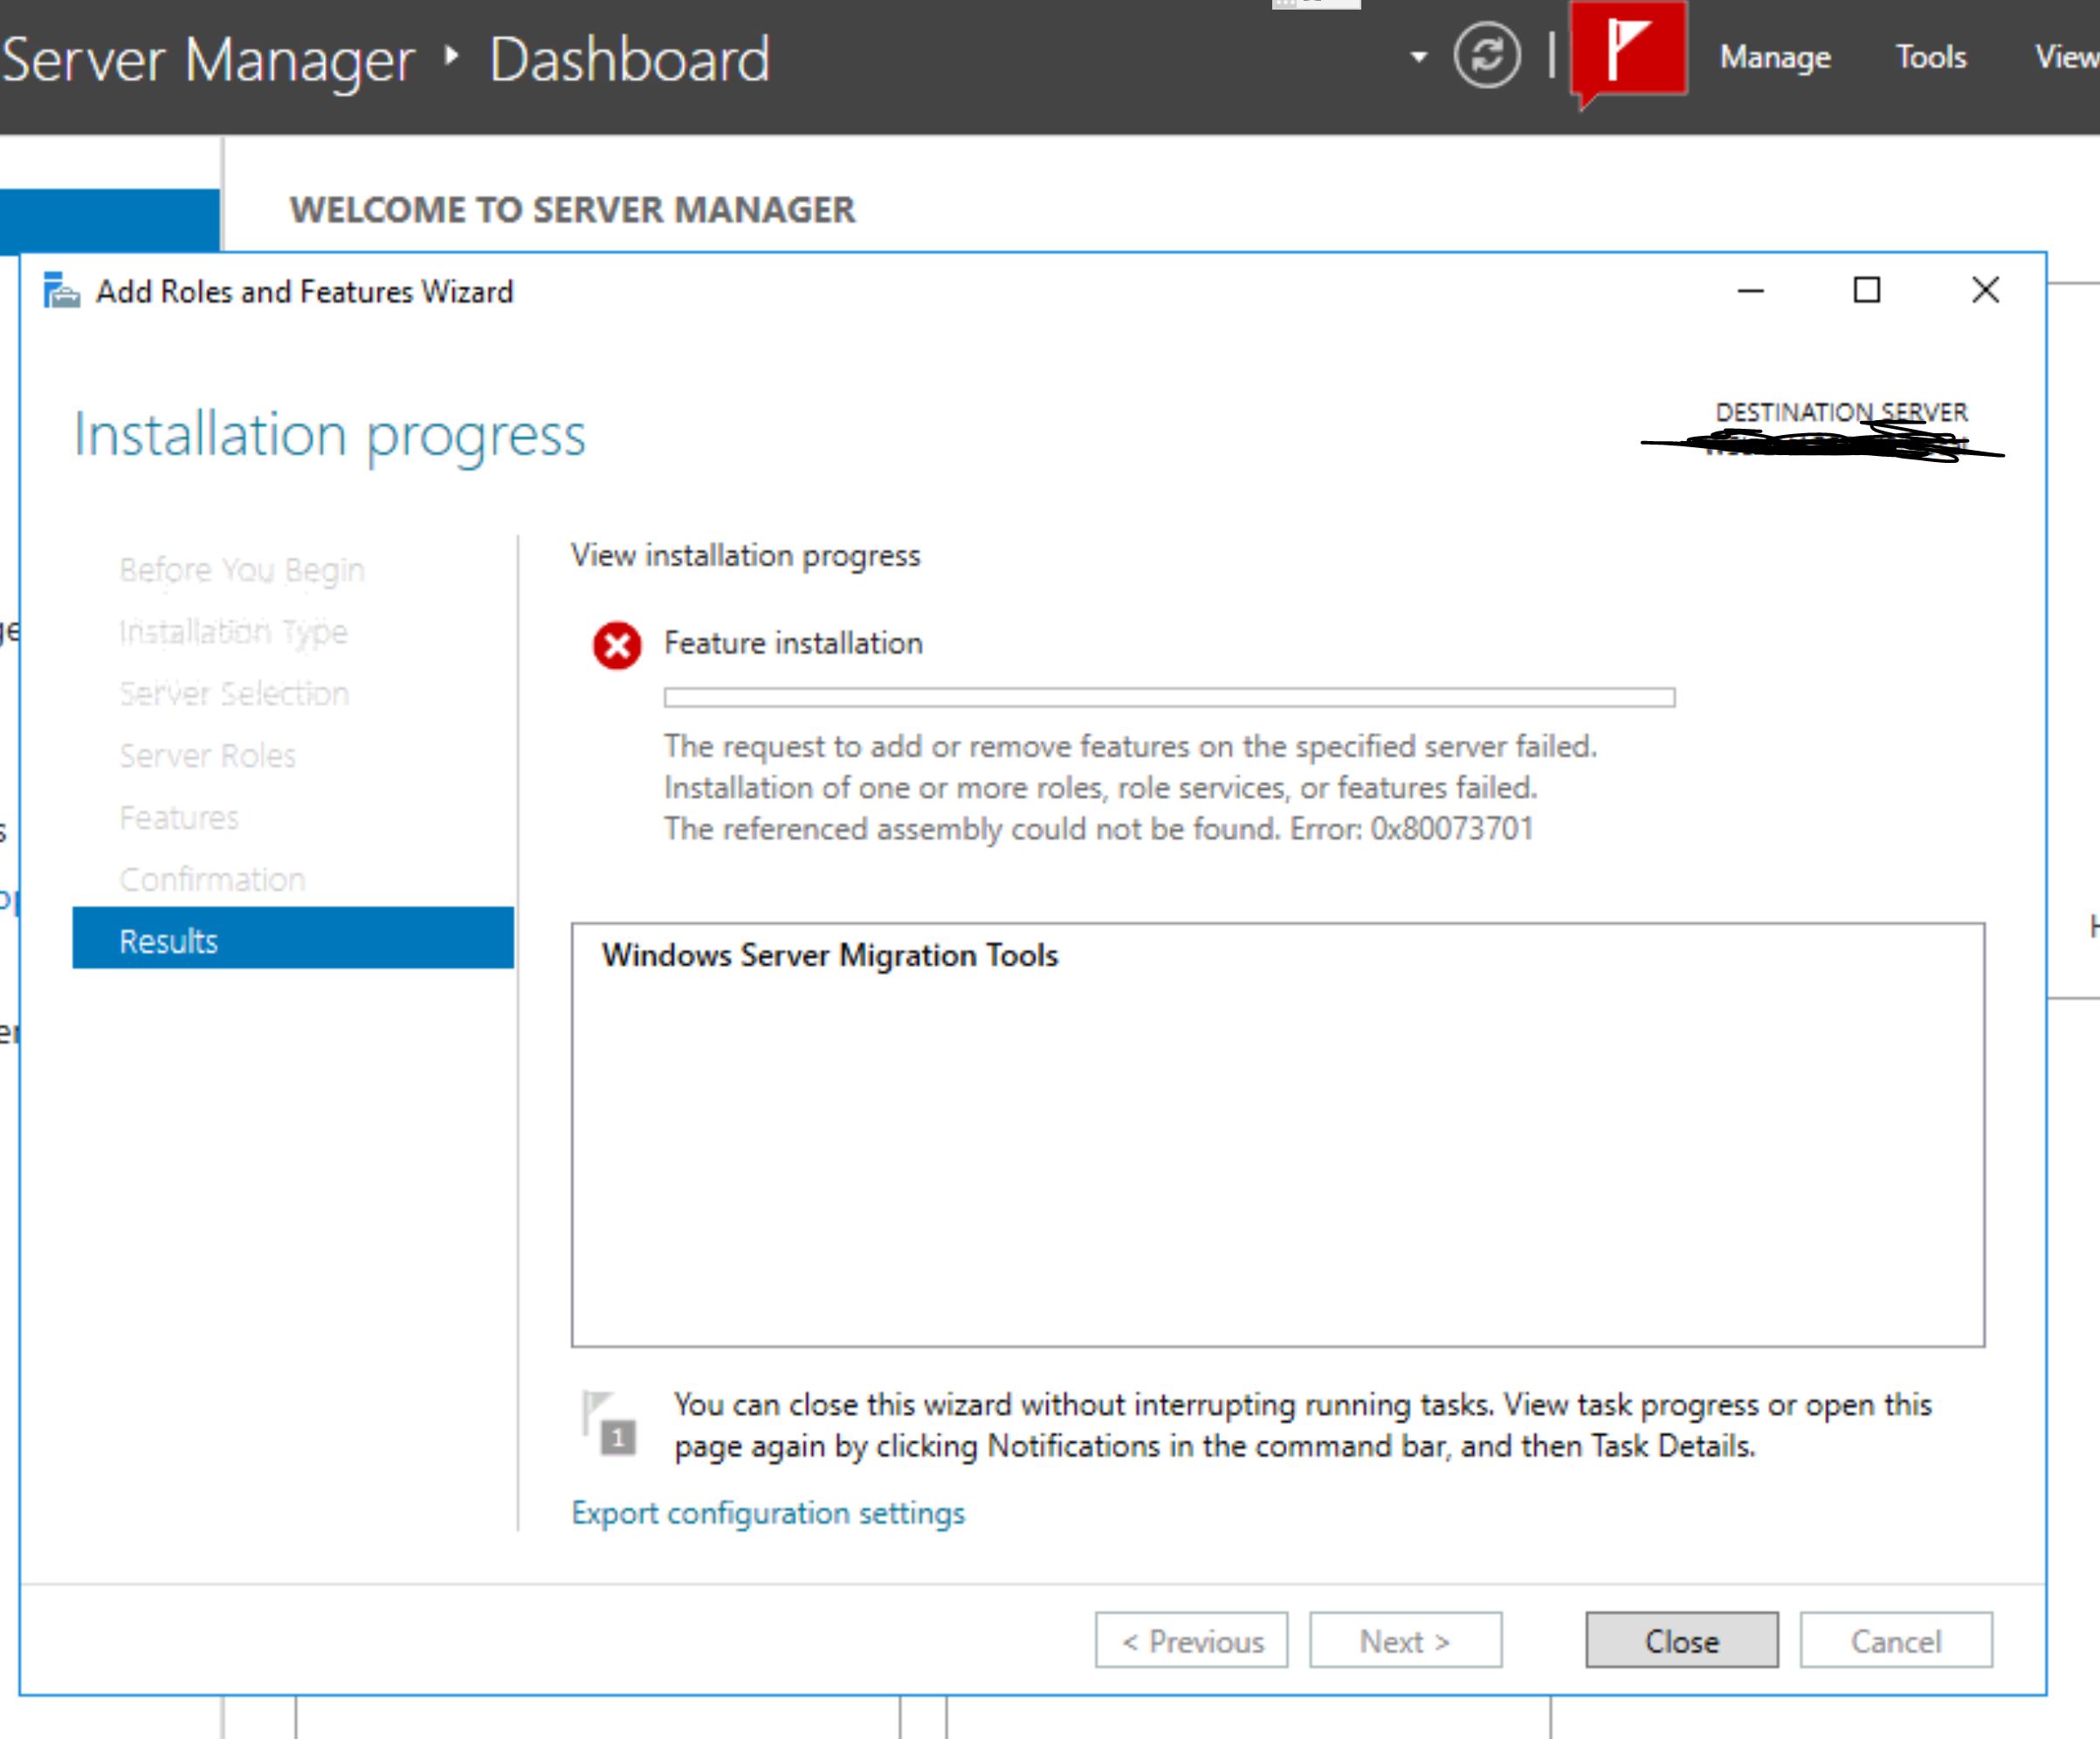Click the Dashboard breadcrumb title
The height and width of the screenshot is (1739, 2100).
(630, 59)
